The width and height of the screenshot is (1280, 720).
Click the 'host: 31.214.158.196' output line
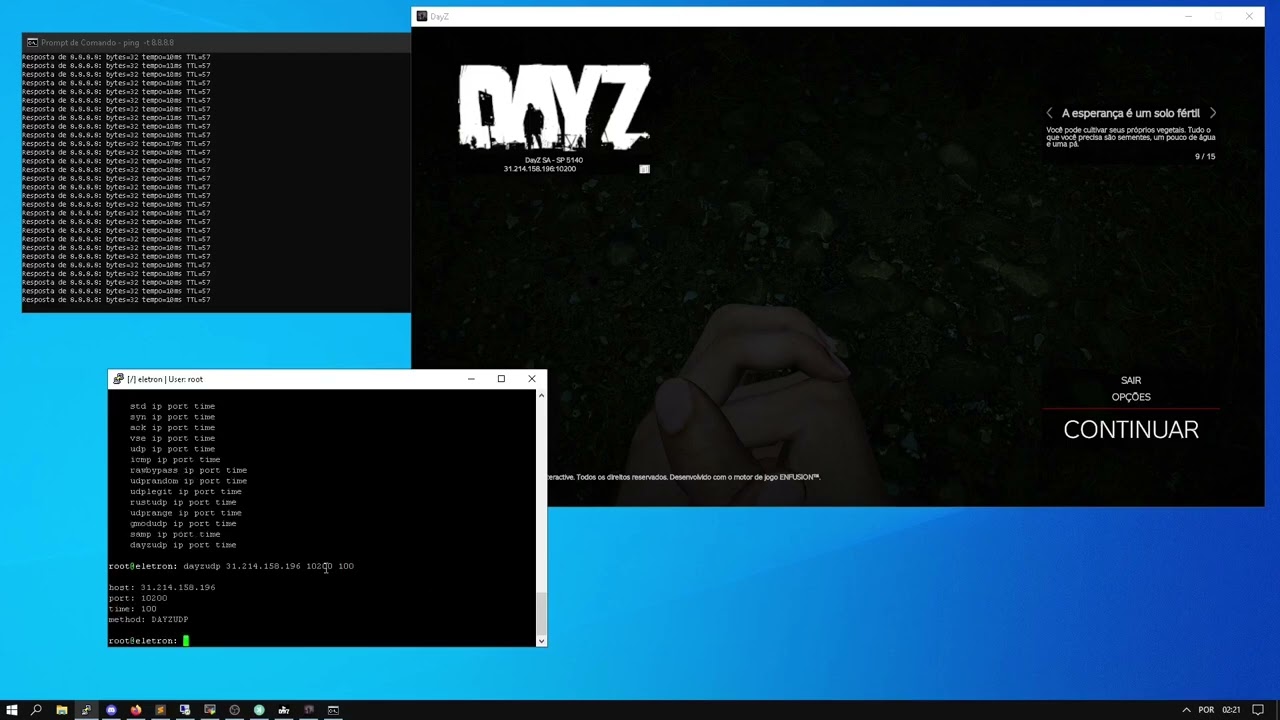[162, 587]
